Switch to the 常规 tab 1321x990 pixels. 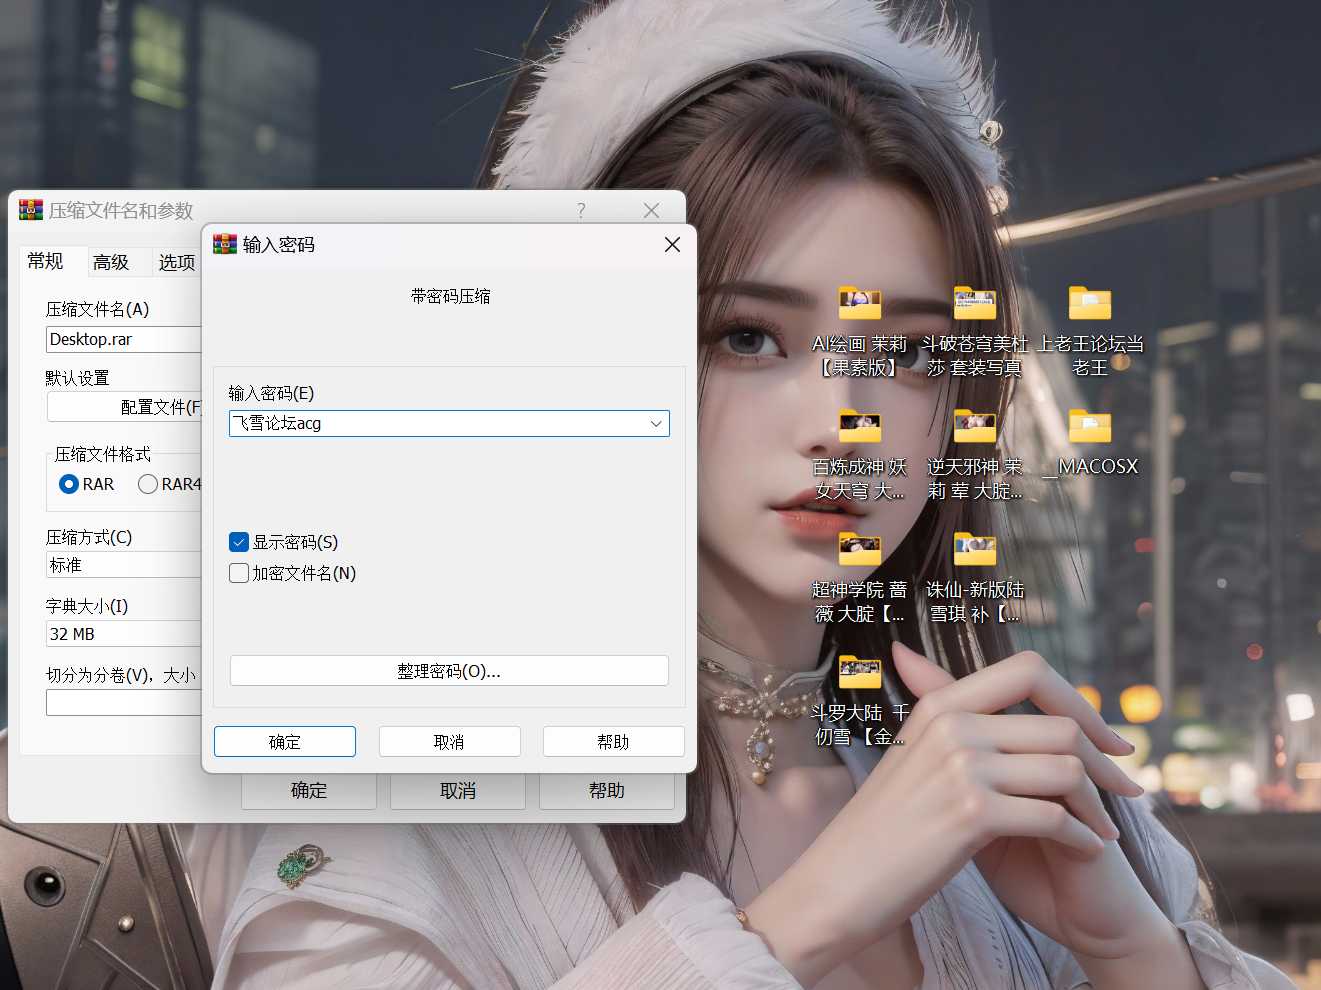coord(46,261)
